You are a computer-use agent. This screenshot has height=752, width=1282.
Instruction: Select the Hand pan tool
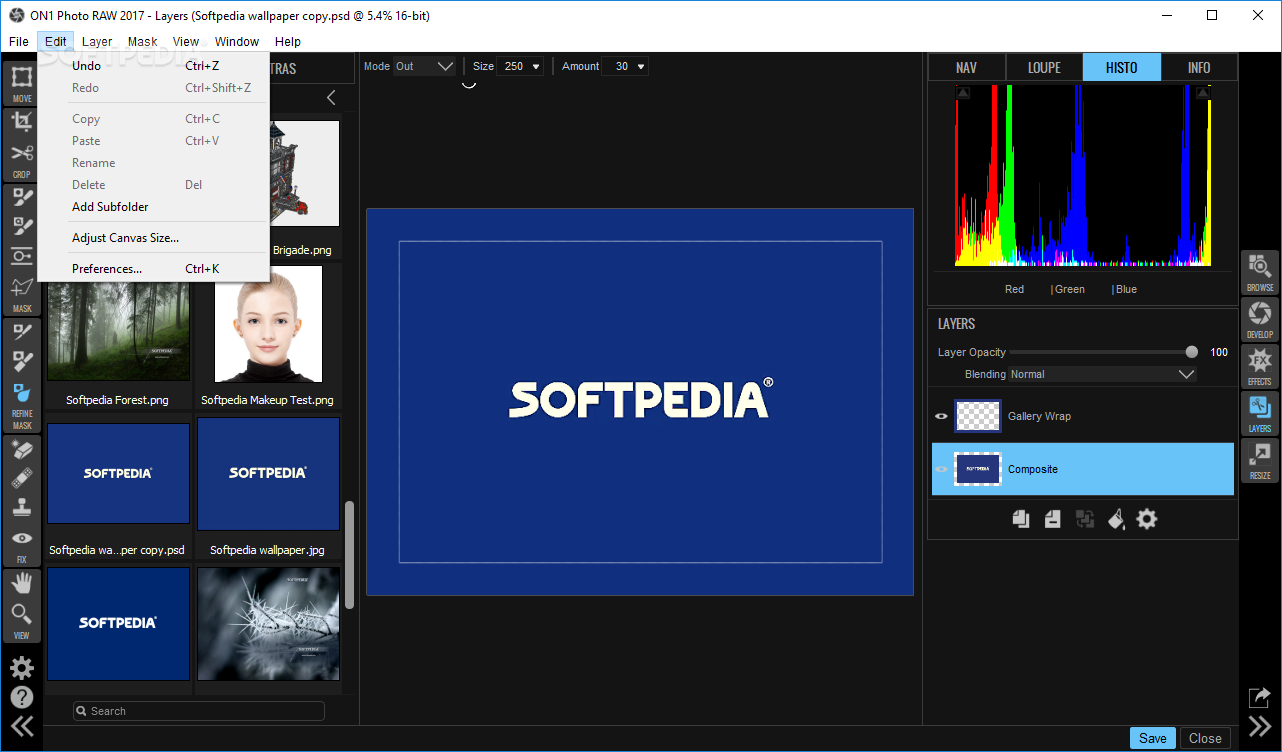point(22,582)
